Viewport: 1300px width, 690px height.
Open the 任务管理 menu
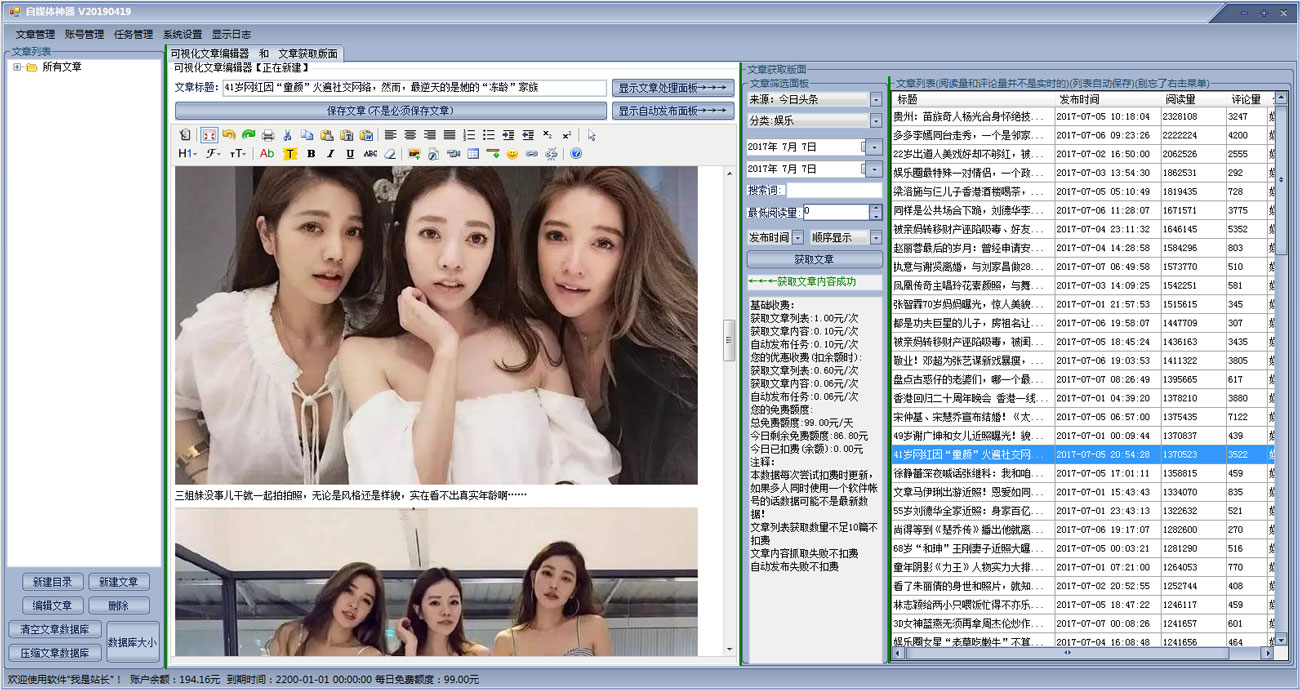point(133,34)
